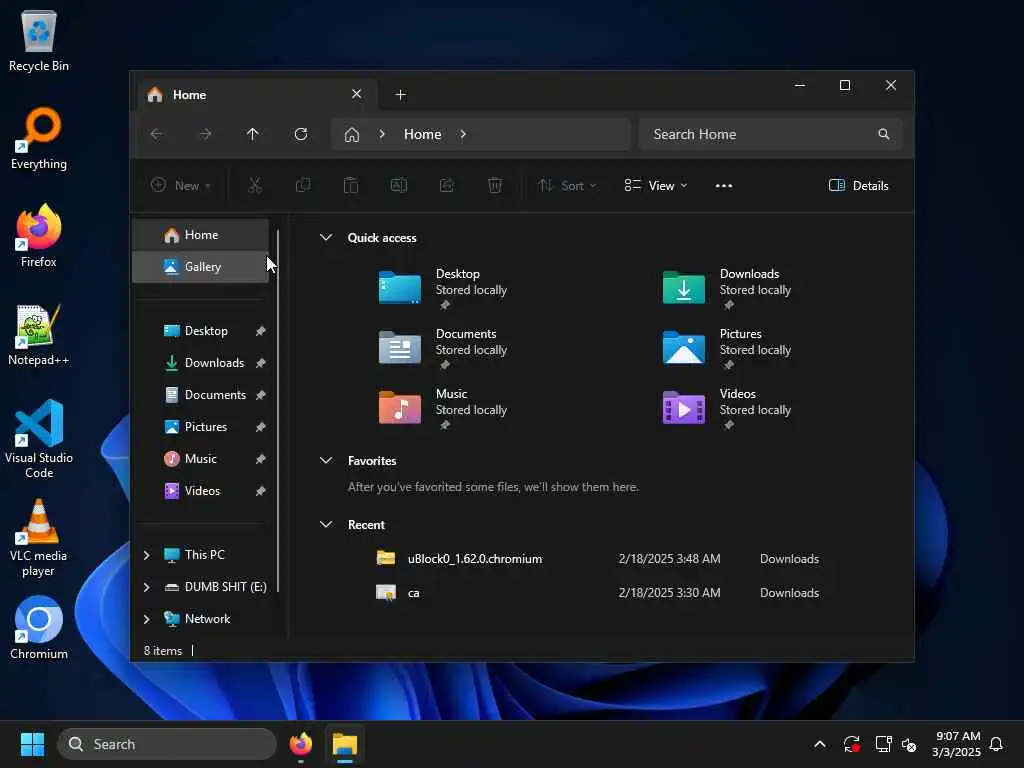Image resolution: width=1024 pixels, height=768 pixels.
Task: Click the Copy toolbar icon
Action: (302, 185)
